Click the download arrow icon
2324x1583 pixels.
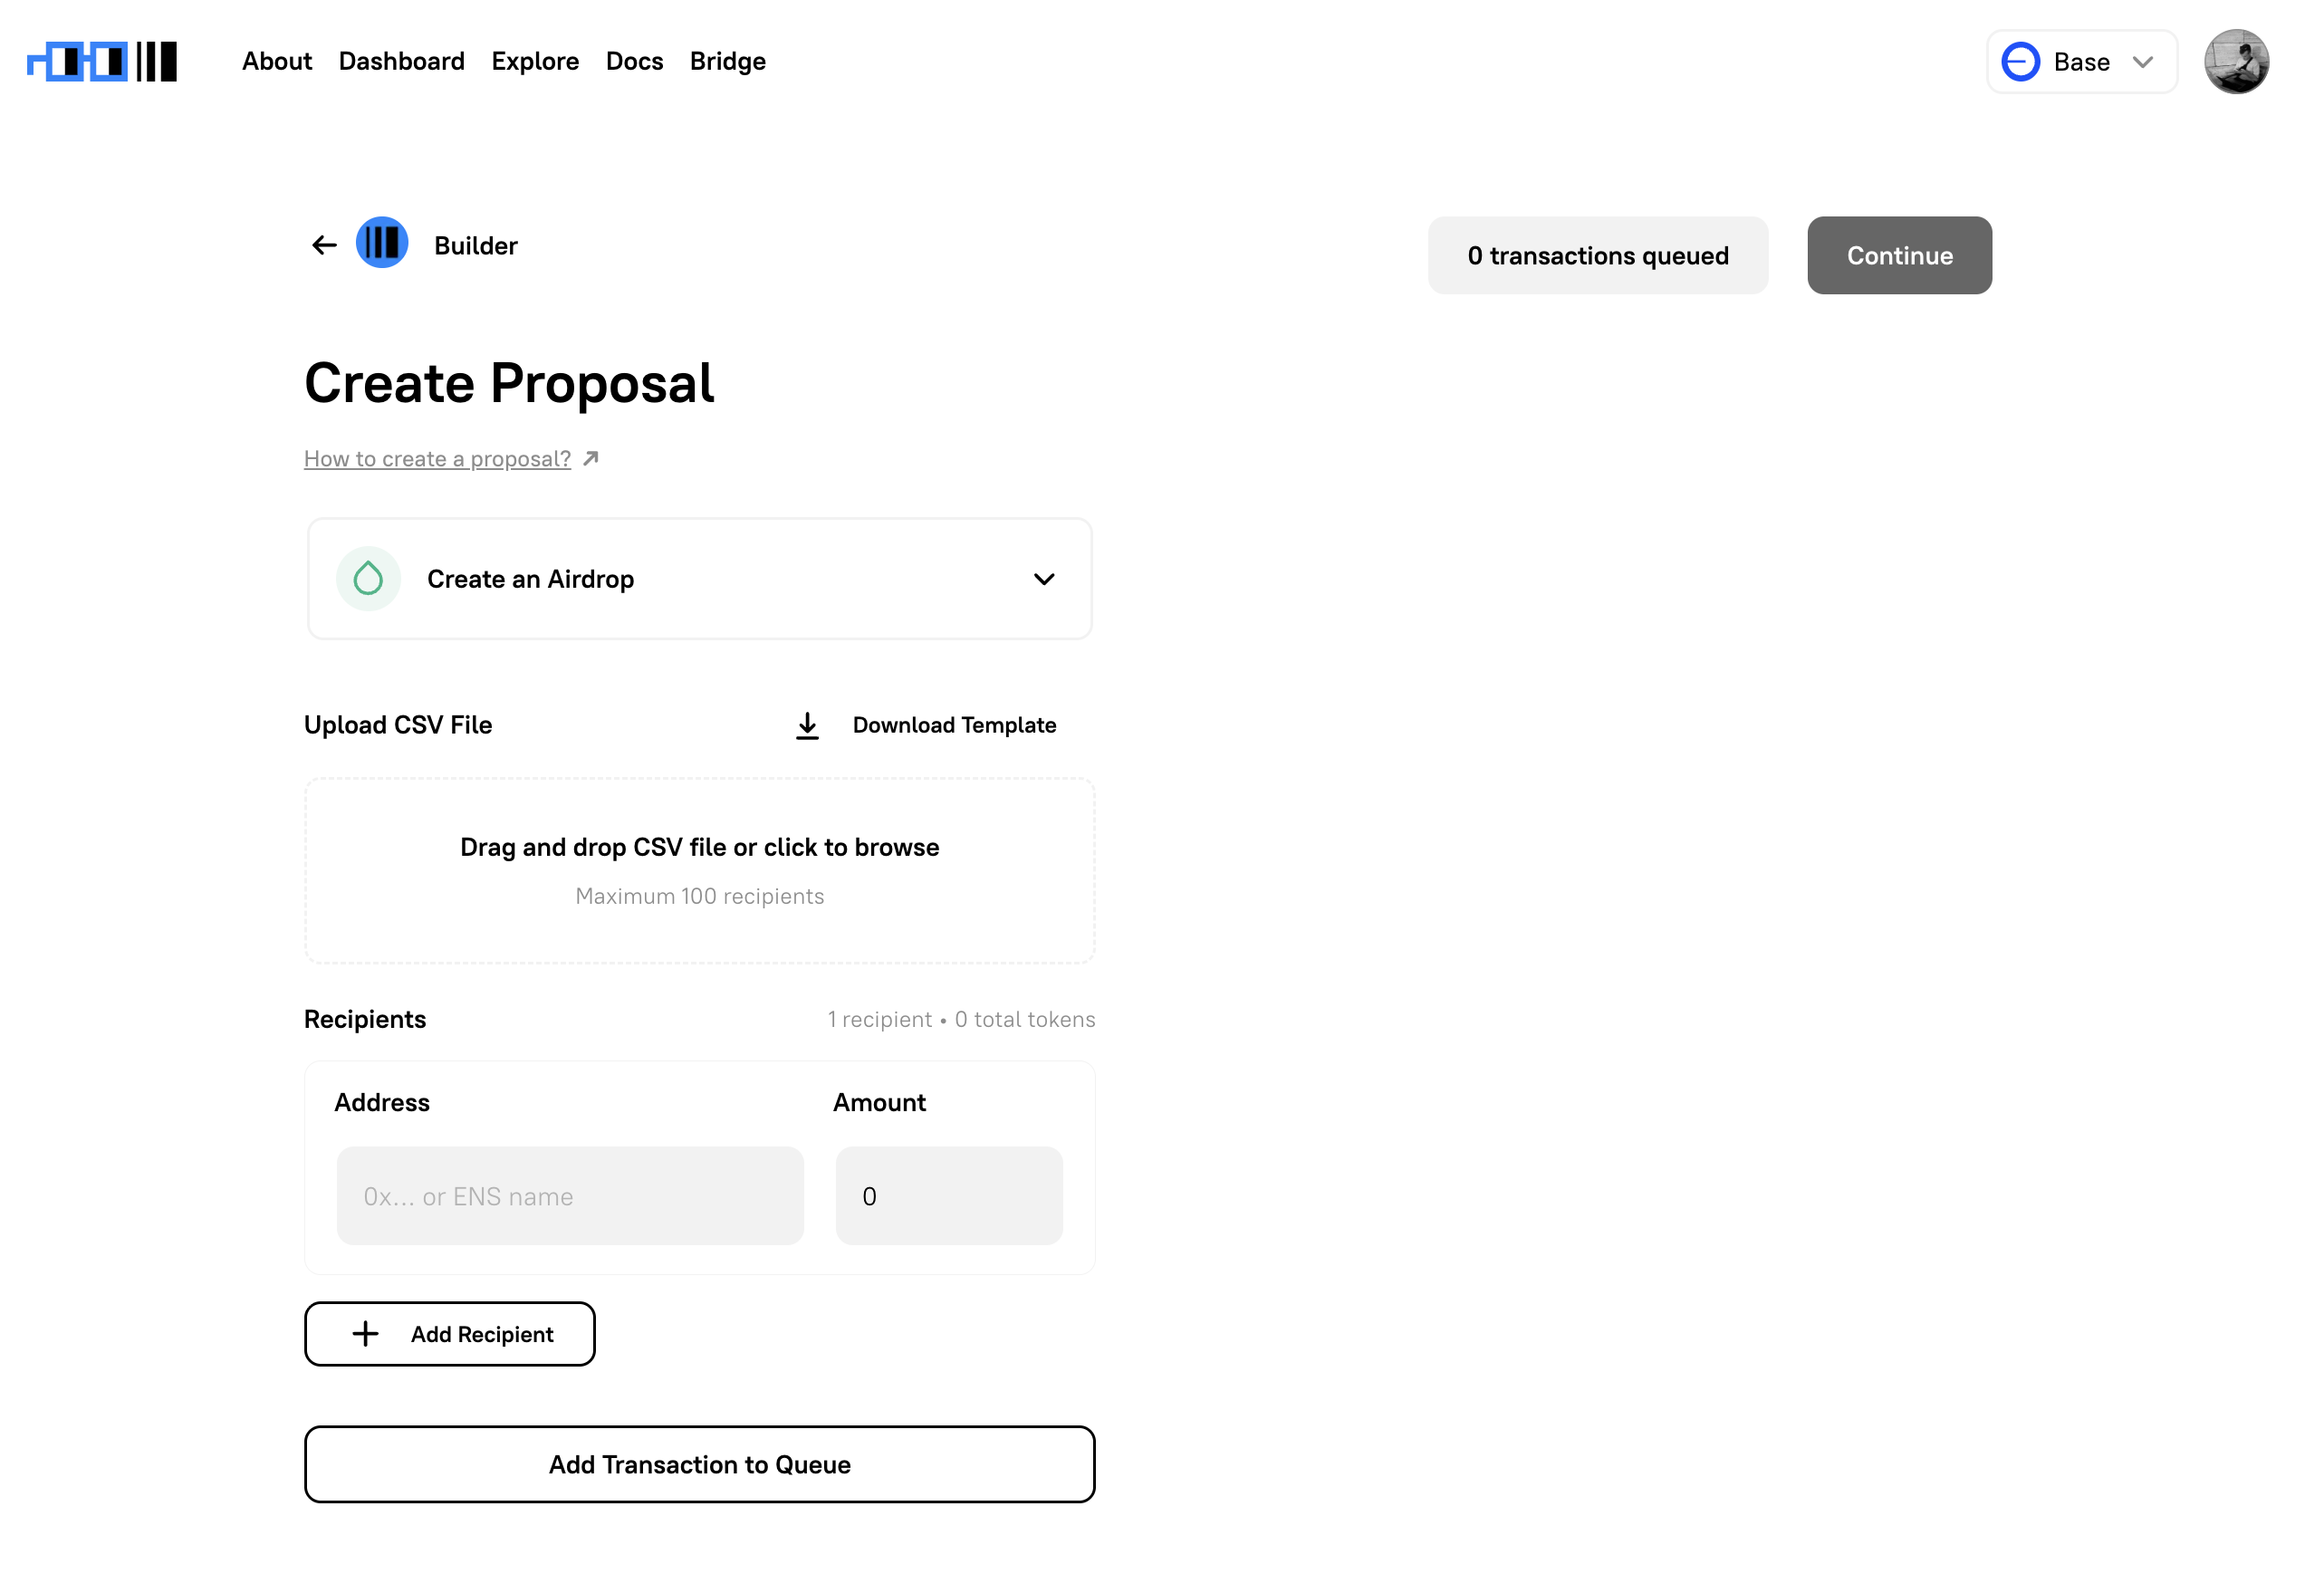point(807,725)
